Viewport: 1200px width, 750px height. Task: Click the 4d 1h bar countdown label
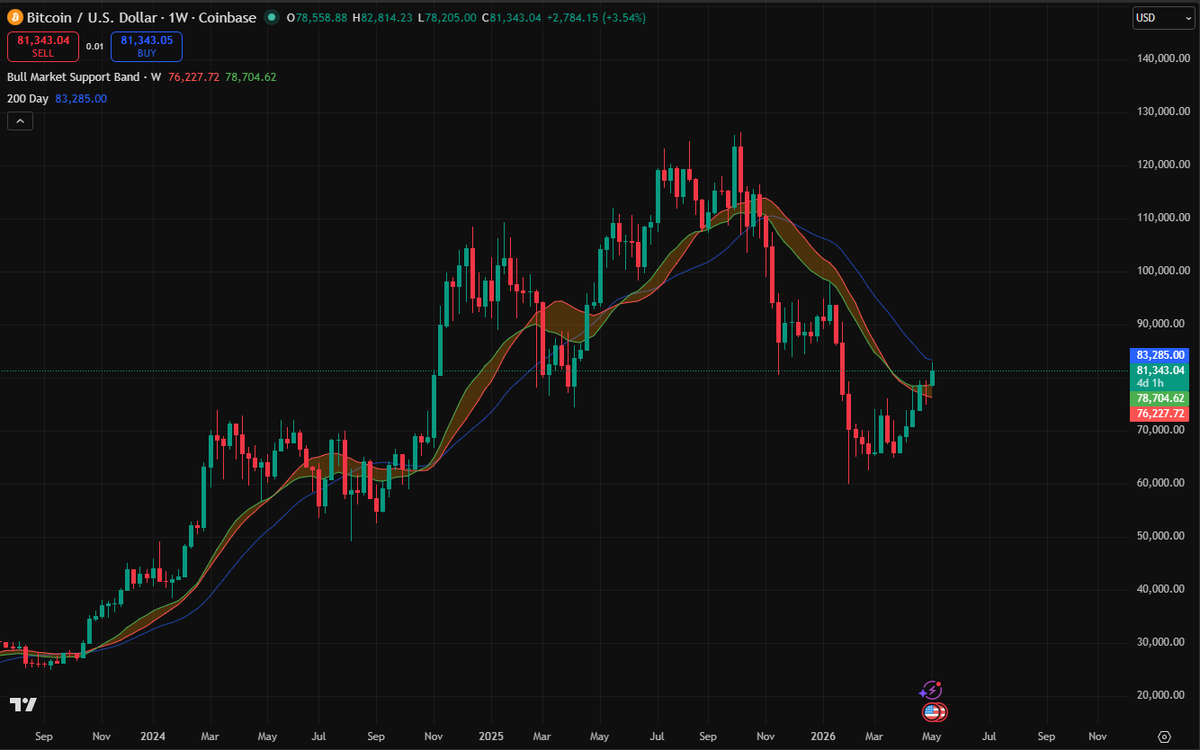(1150, 383)
